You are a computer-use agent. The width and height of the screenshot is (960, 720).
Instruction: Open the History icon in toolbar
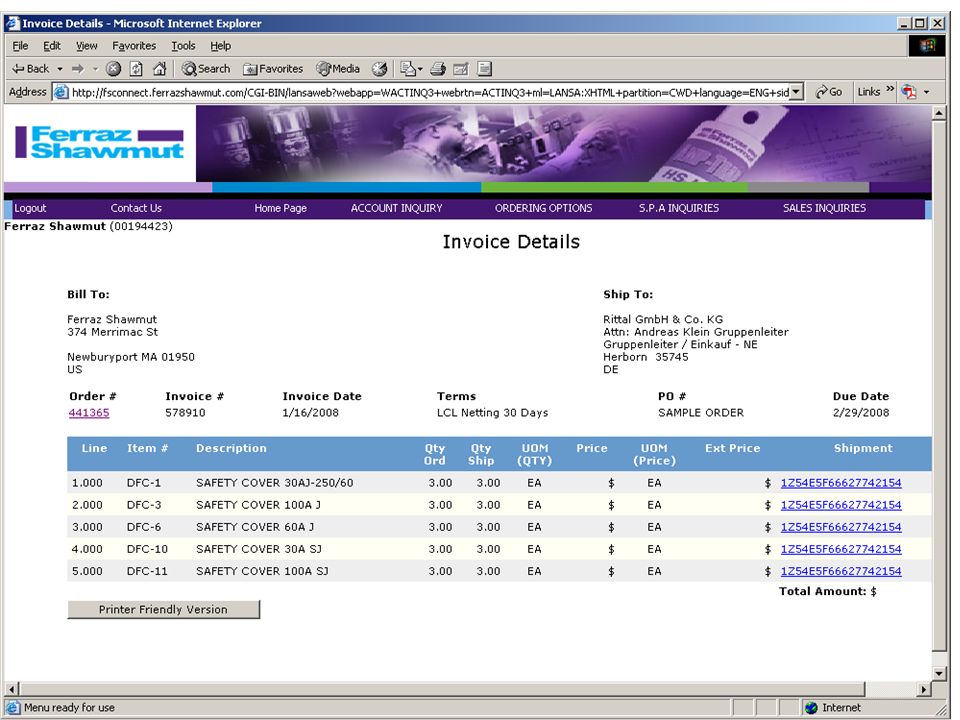click(x=380, y=69)
